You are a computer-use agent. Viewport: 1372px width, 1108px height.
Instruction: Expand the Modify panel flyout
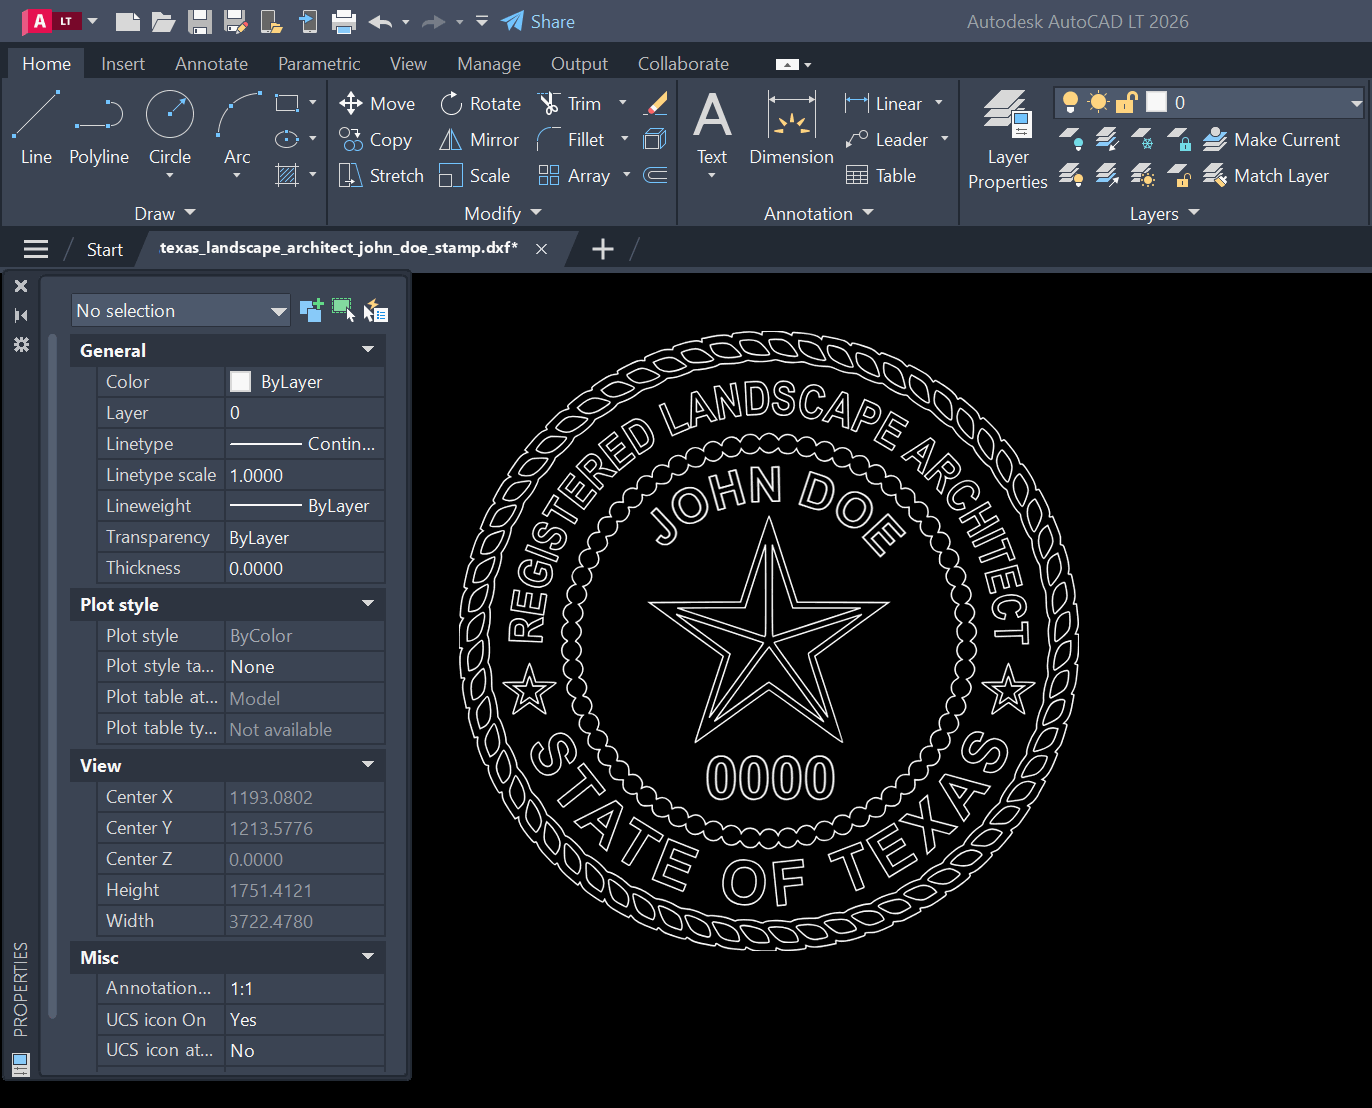coord(503,213)
